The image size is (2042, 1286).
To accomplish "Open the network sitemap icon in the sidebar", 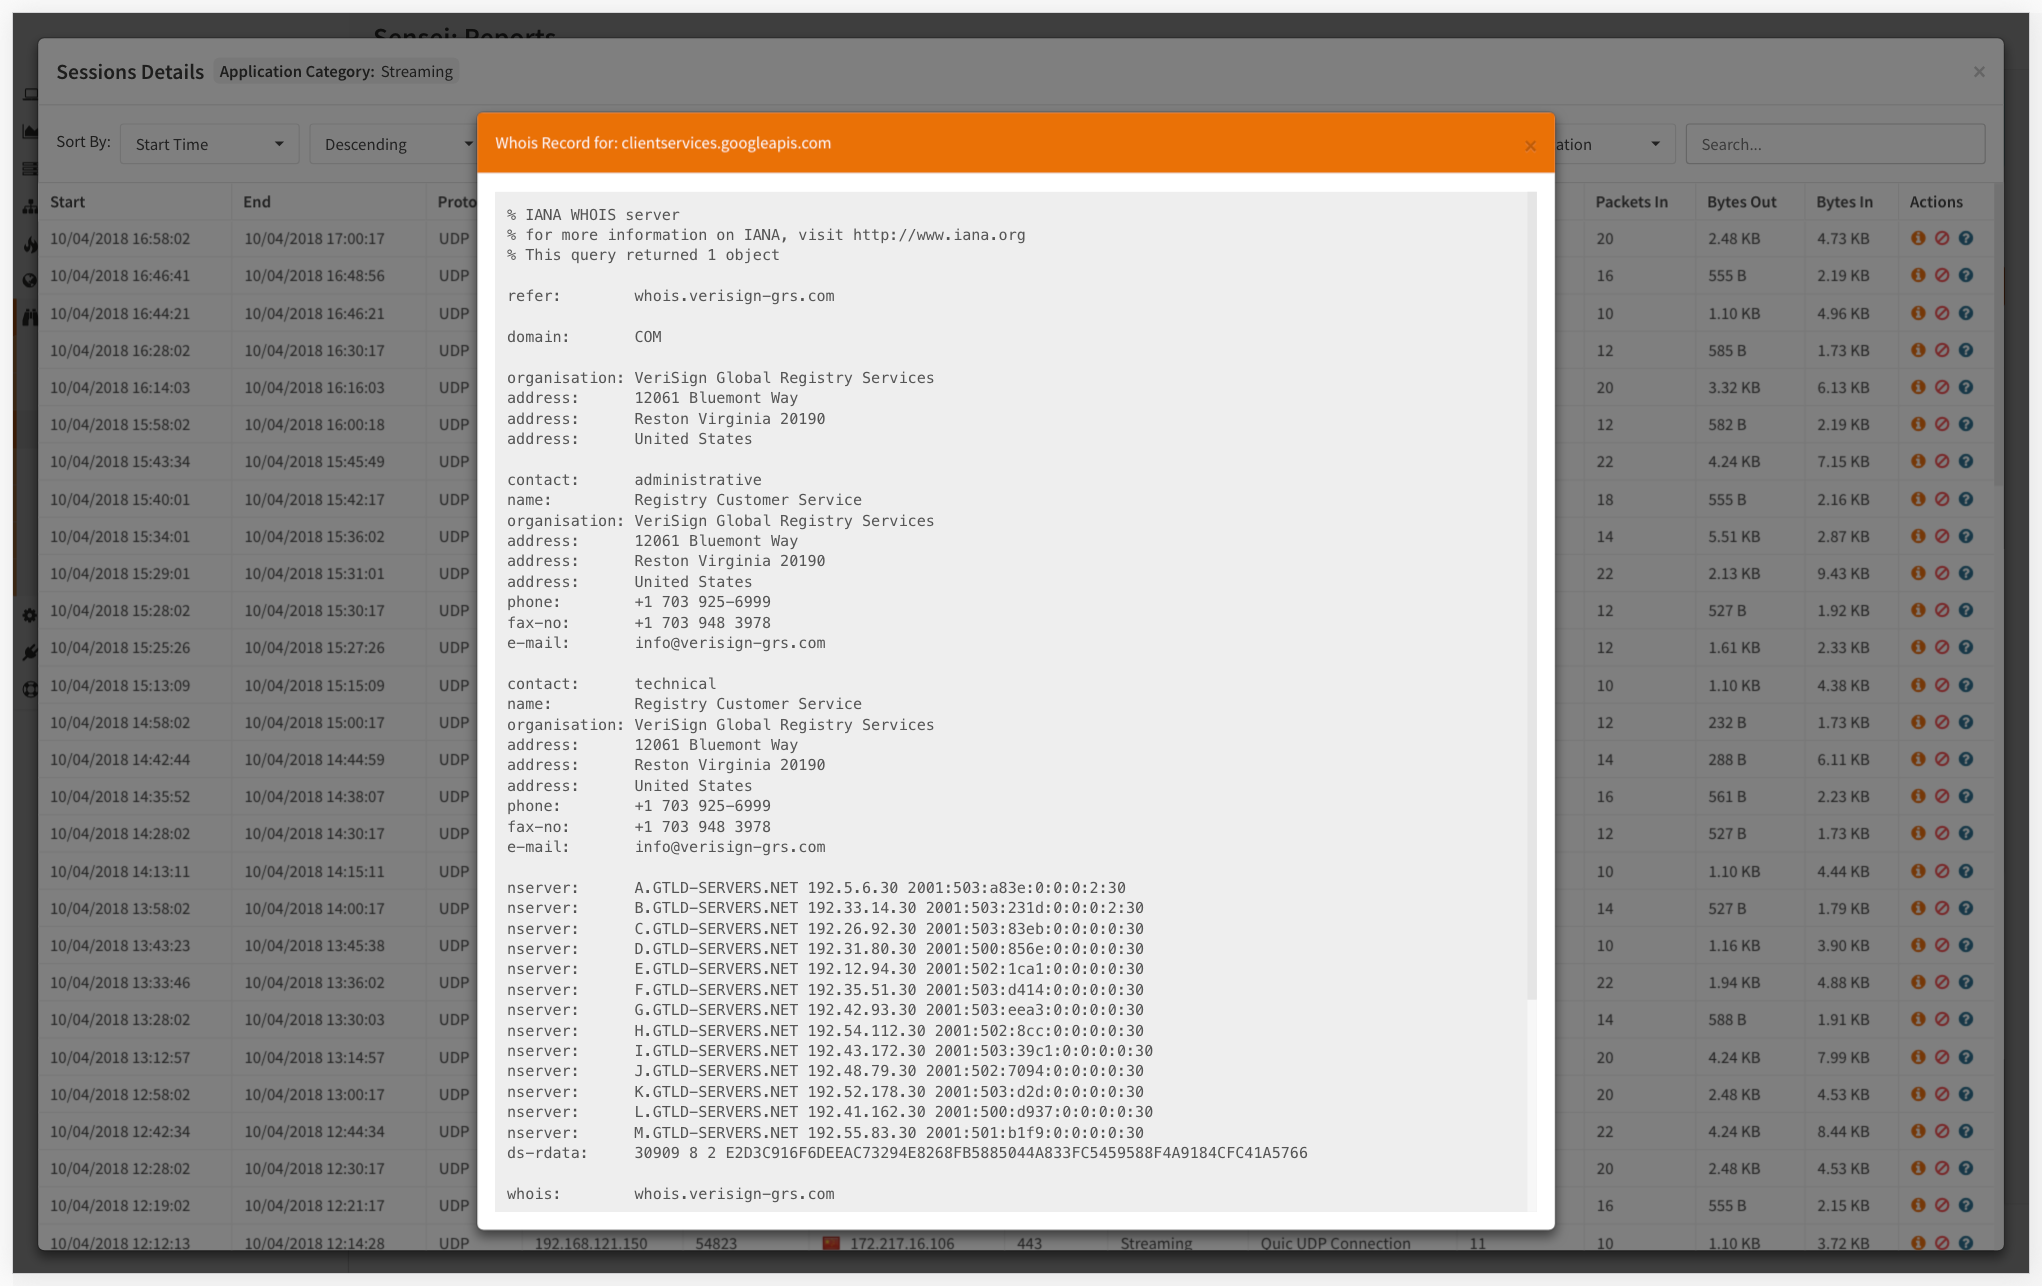I will tap(30, 205).
